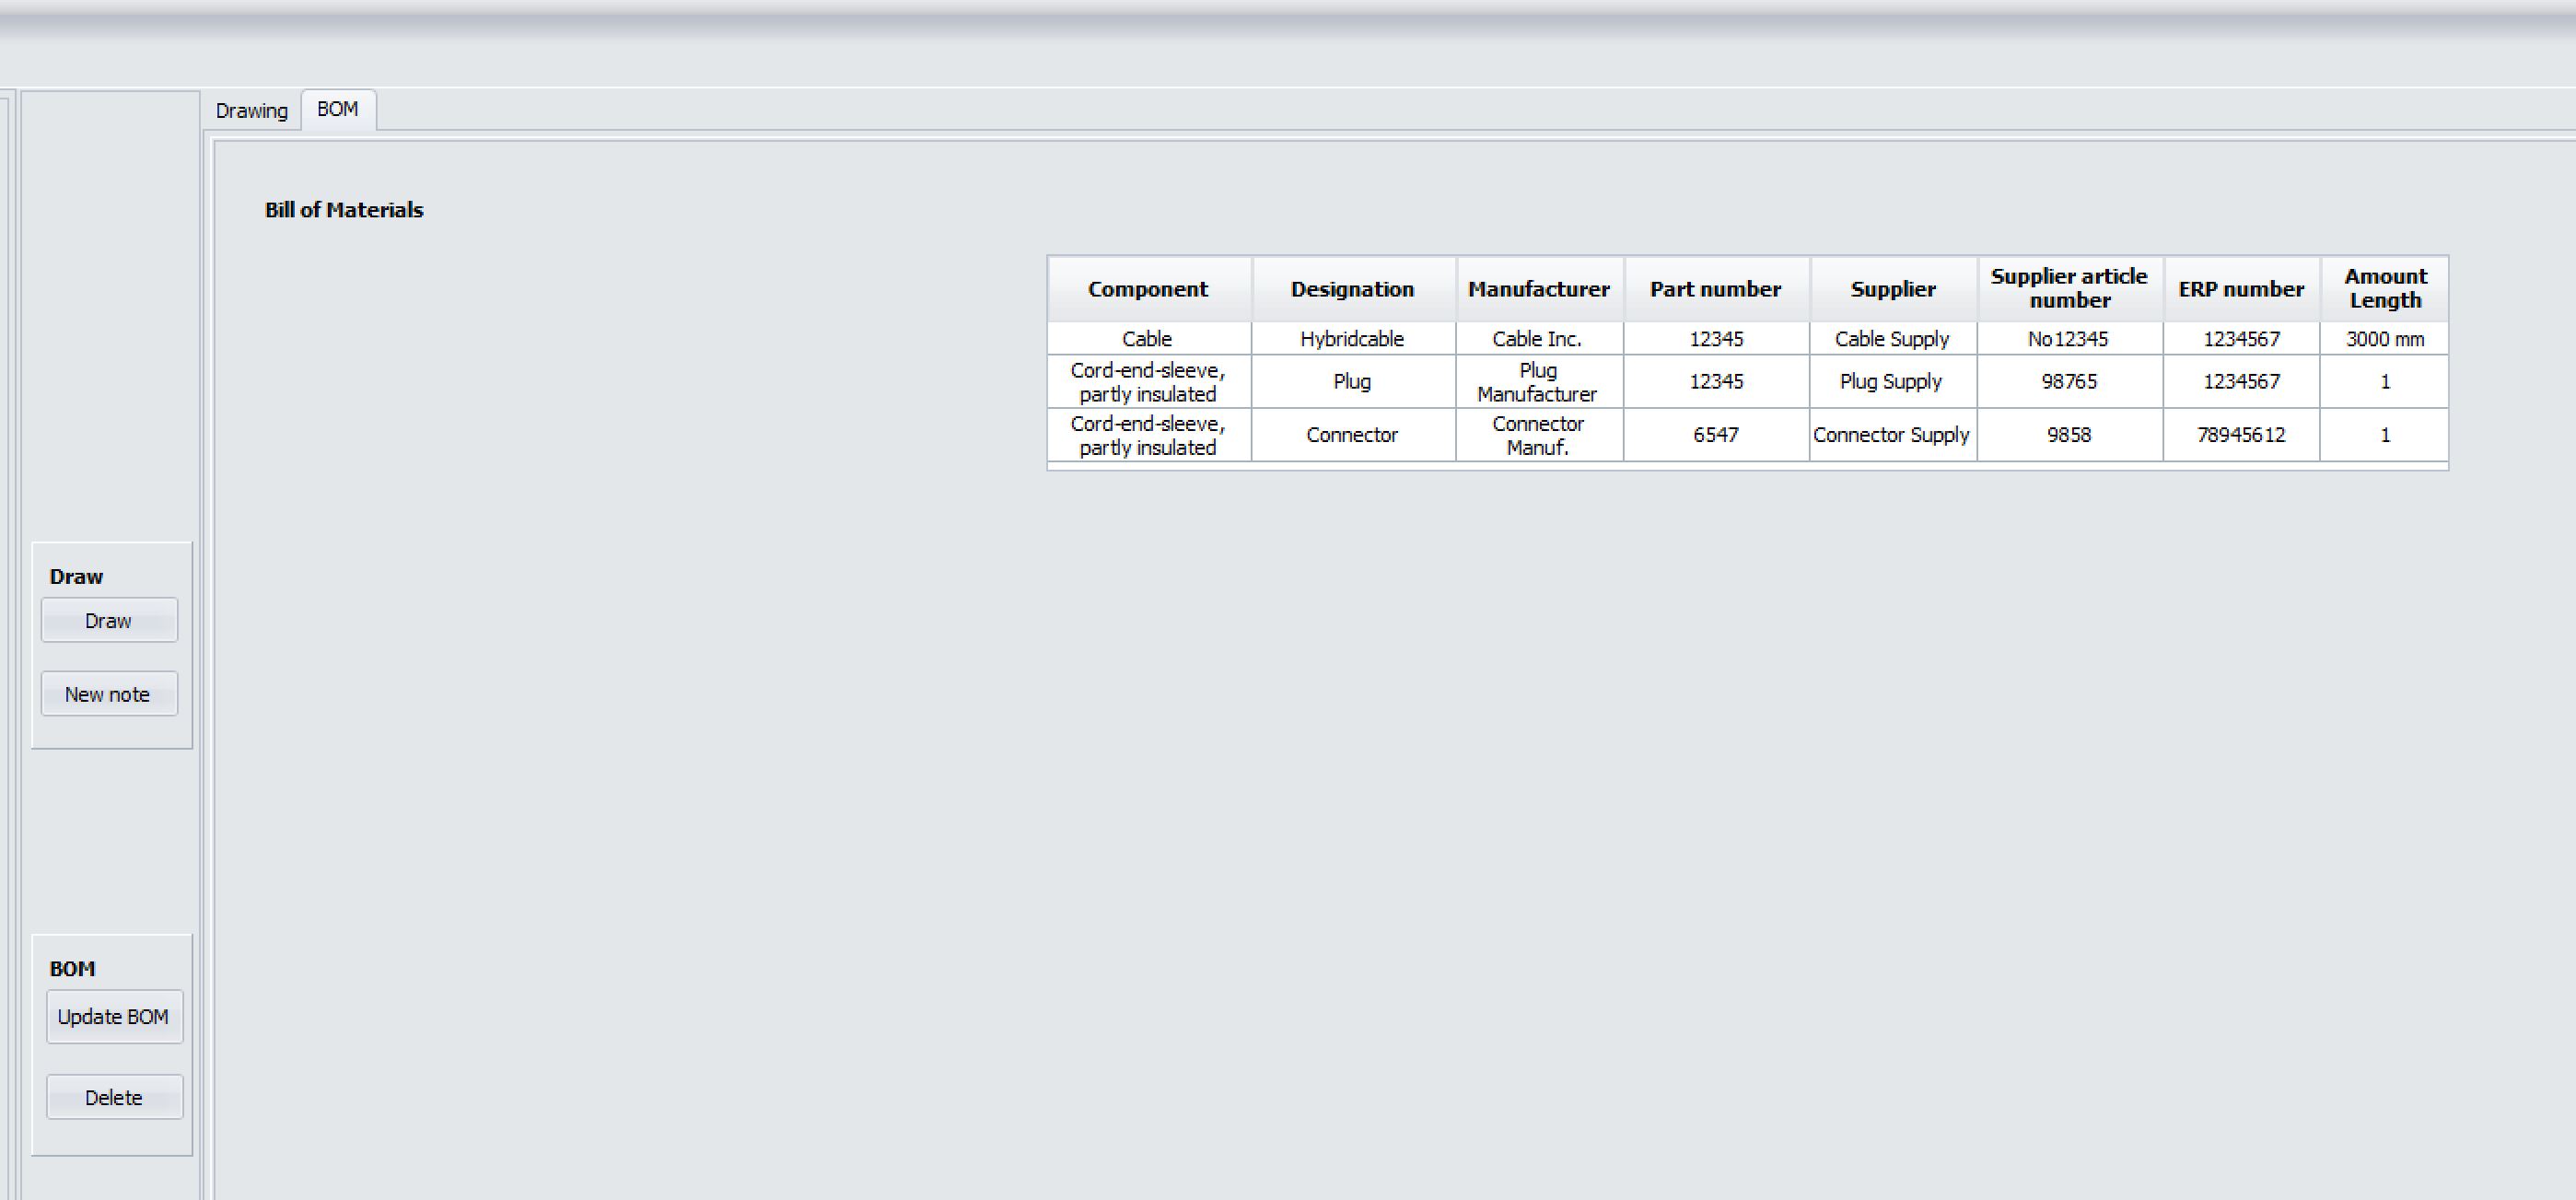Click the Draw button
Screen dimensions: 2576x1200
(x=109, y=621)
